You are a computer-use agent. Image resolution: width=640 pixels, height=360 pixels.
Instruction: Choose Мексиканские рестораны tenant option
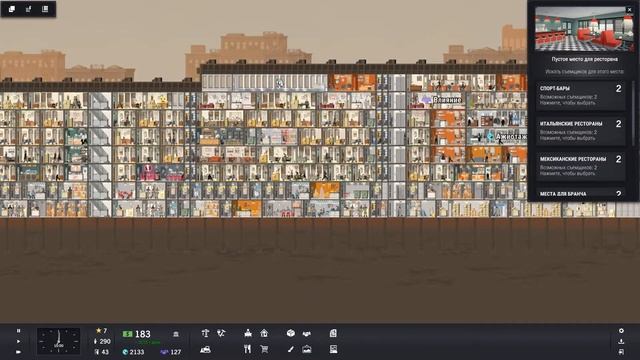pyautogui.click(x=581, y=166)
